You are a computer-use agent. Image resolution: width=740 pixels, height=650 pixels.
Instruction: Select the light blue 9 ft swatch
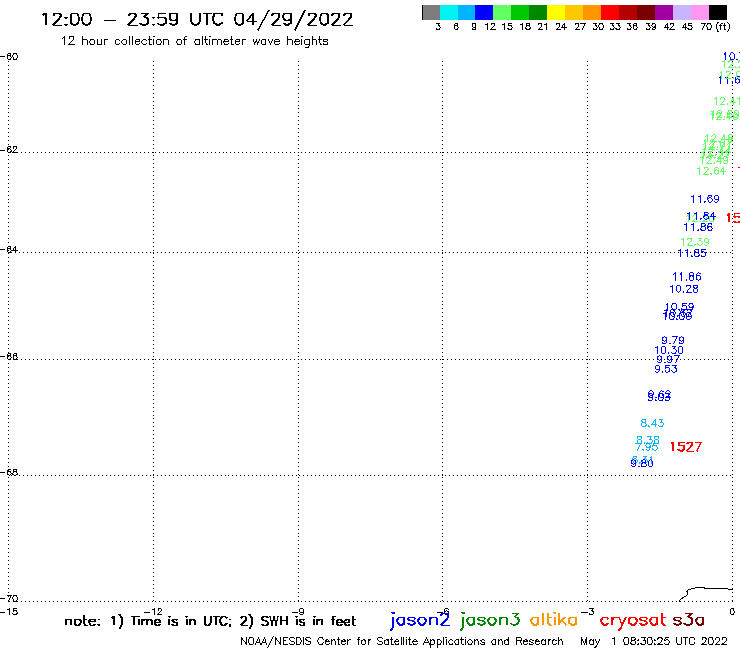(x=466, y=12)
